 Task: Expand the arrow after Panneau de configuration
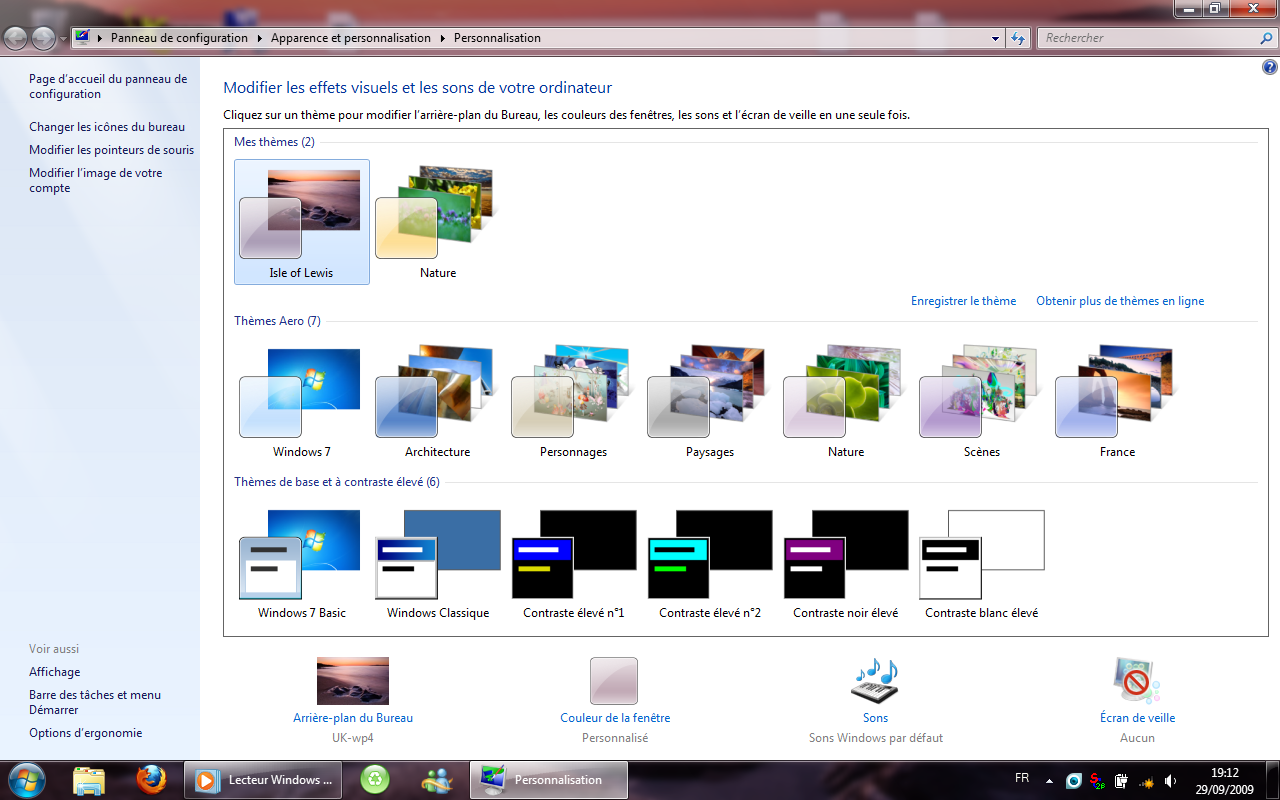click(259, 38)
